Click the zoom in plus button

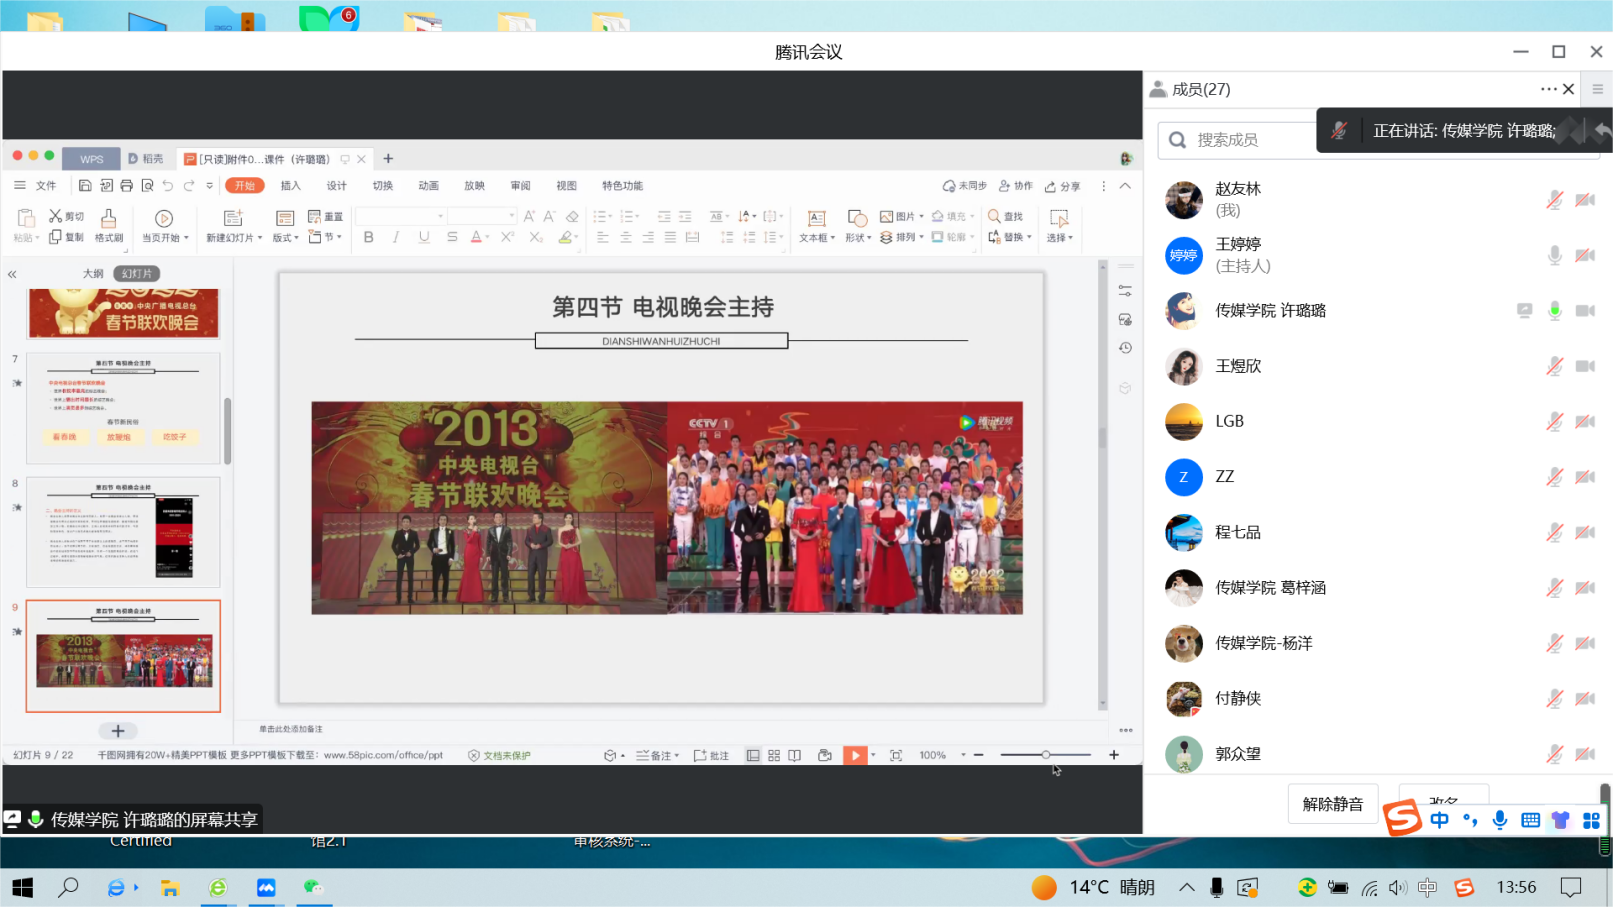pyautogui.click(x=1114, y=755)
